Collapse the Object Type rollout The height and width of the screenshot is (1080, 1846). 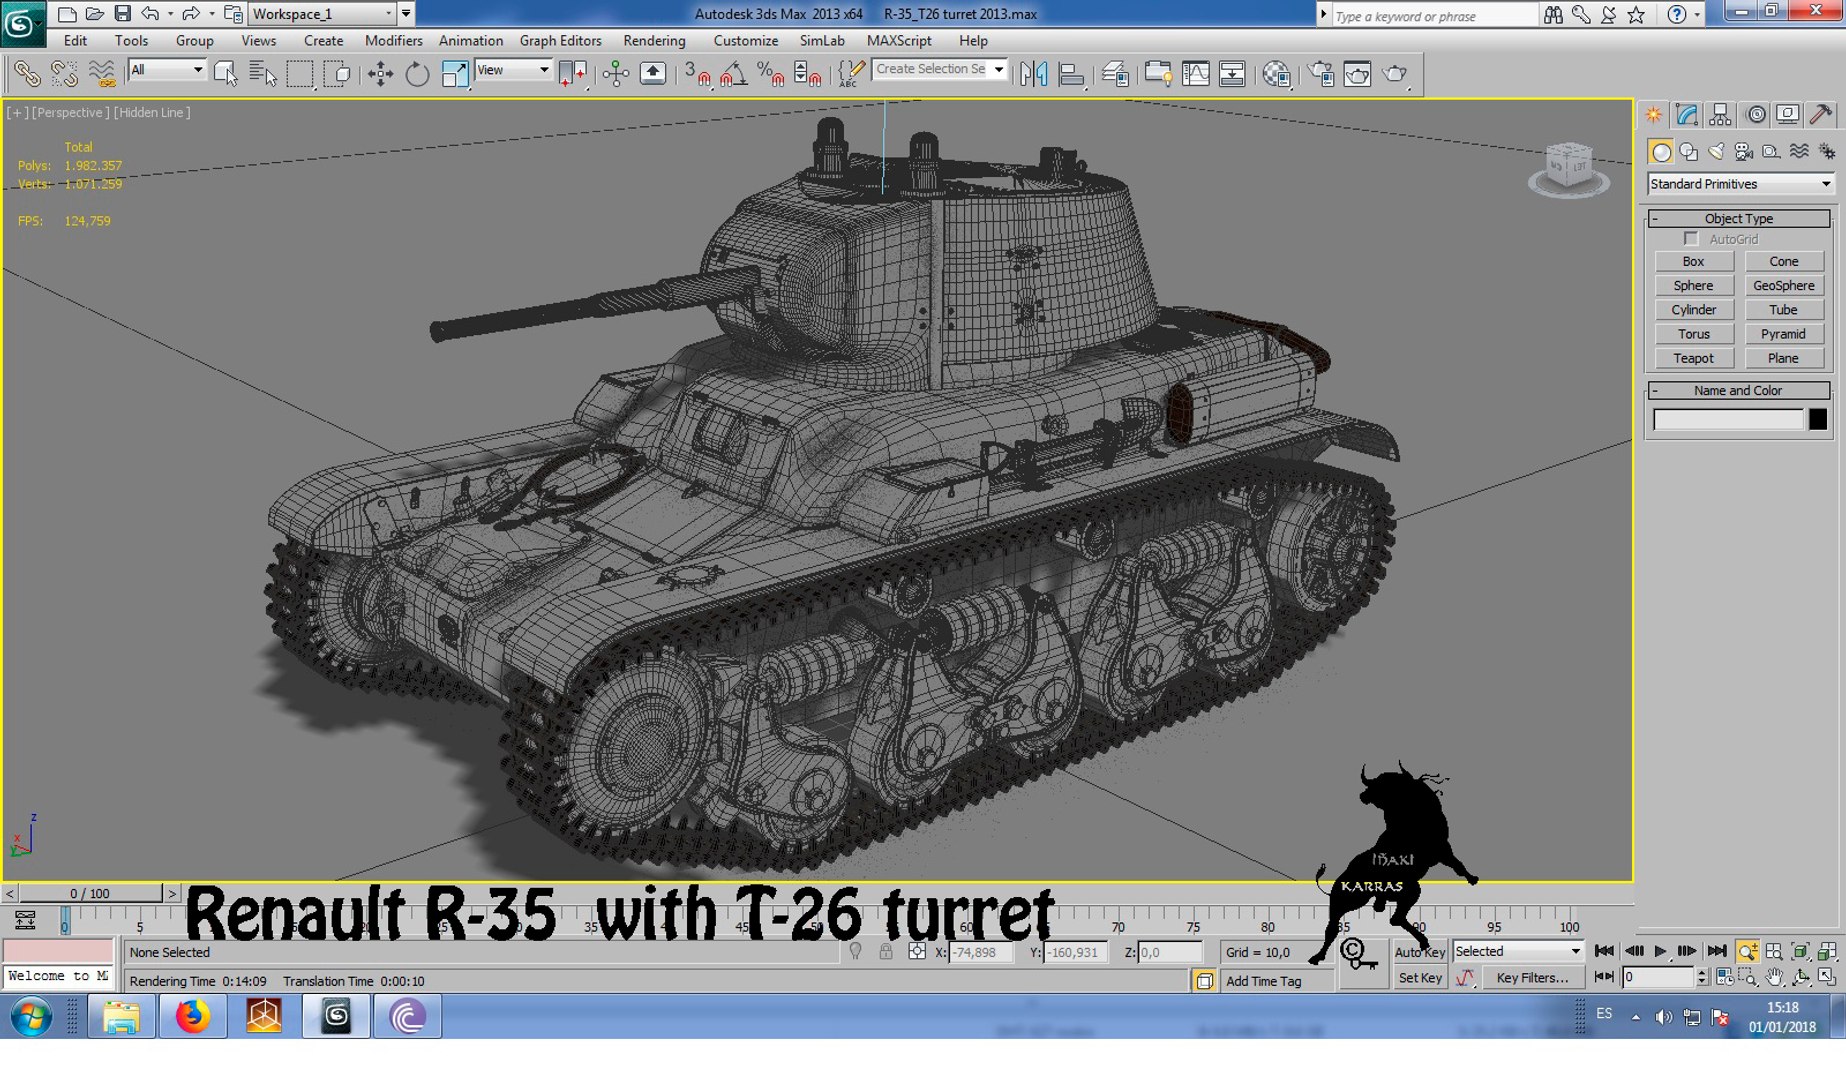click(x=1738, y=218)
